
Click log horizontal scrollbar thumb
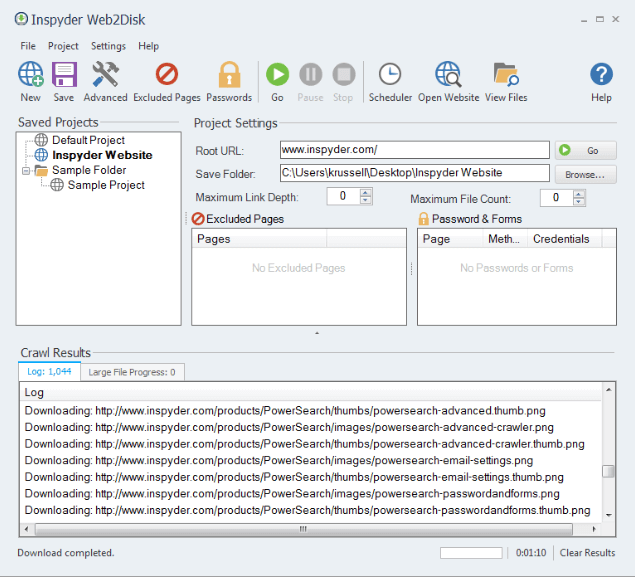pyautogui.click(x=304, y=529)
